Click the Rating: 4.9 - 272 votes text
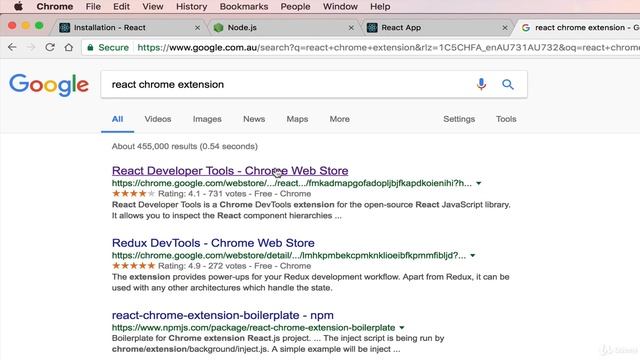 pyautogui.click(x=202, y=266)
